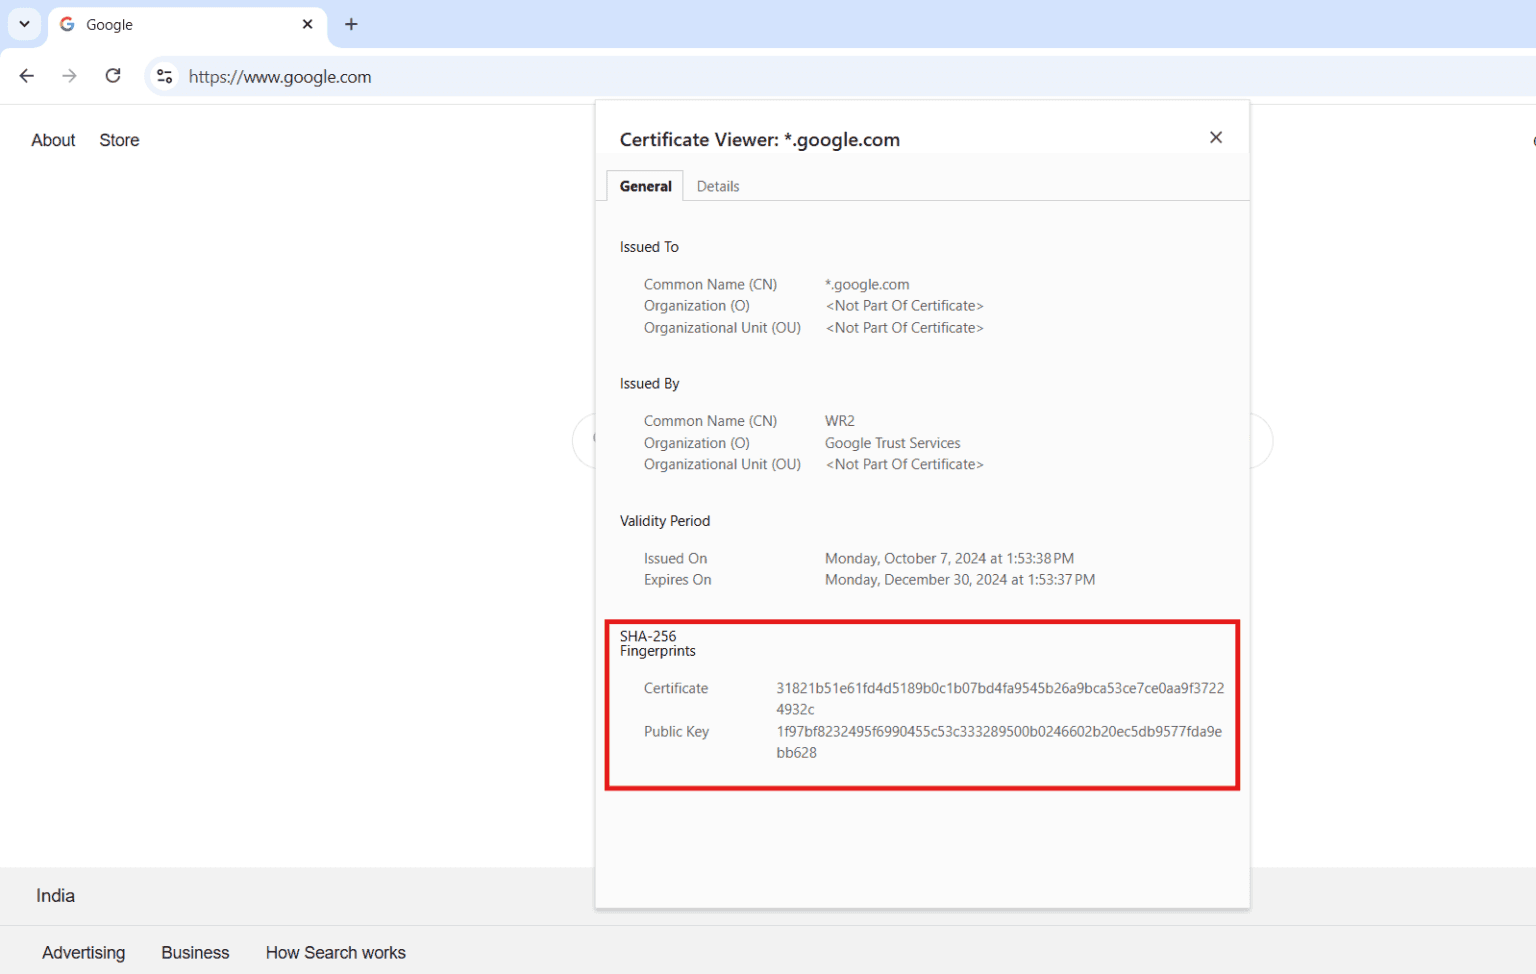Click the back navigation arrow

pyautogui.click(x=26, y=76)
